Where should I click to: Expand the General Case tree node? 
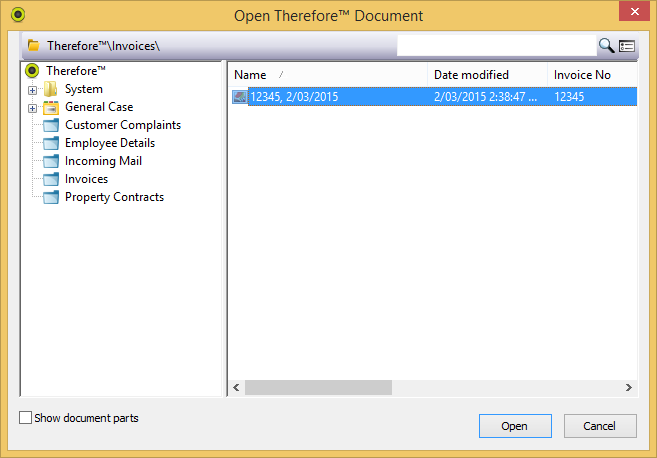click(32, 108)
